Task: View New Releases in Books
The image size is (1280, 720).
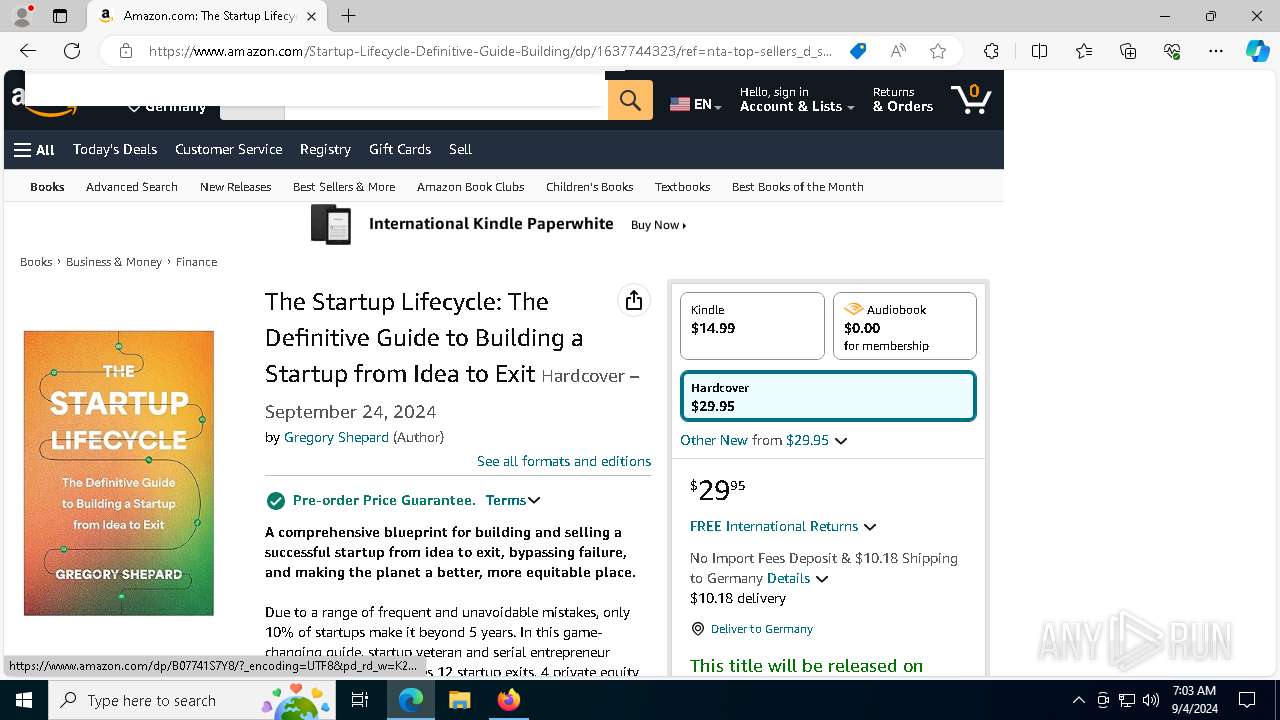Action: pyautogui.click(x=235, y=187)
